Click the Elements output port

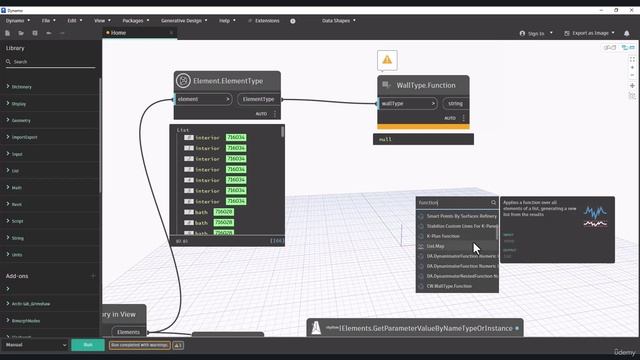[x=129, y=332]
